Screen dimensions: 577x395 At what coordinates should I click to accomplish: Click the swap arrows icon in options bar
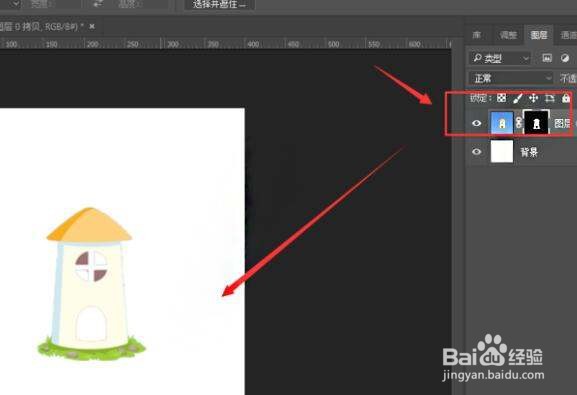coord(98,4)
